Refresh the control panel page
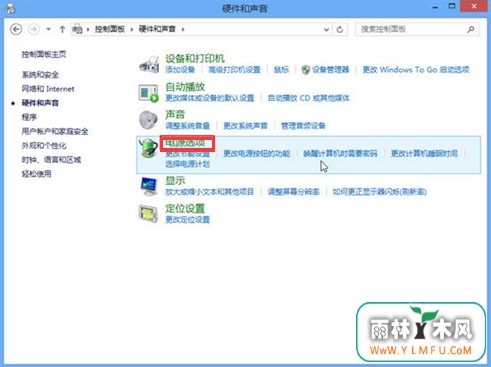 click(x=340, y=30)
